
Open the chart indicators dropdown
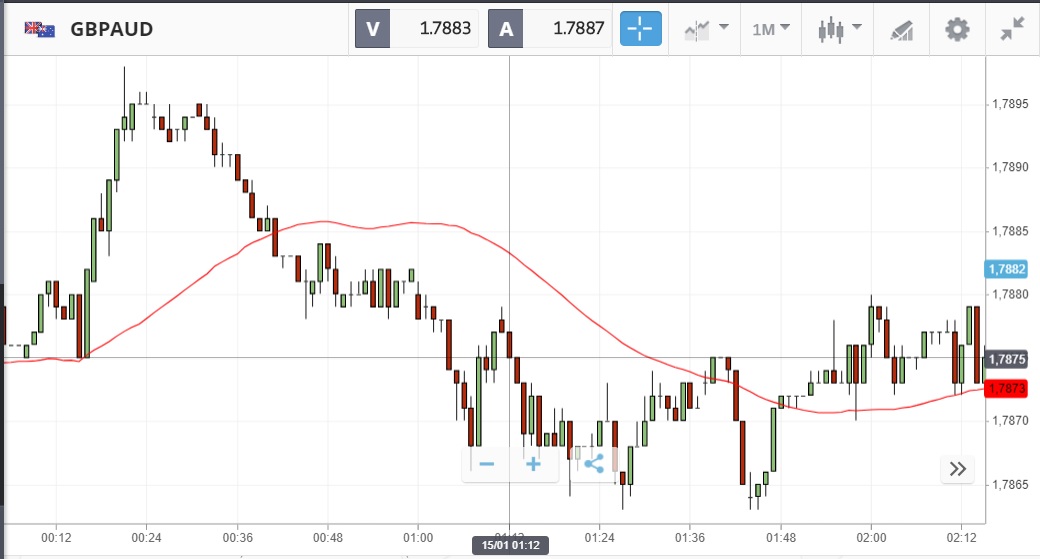706,29
